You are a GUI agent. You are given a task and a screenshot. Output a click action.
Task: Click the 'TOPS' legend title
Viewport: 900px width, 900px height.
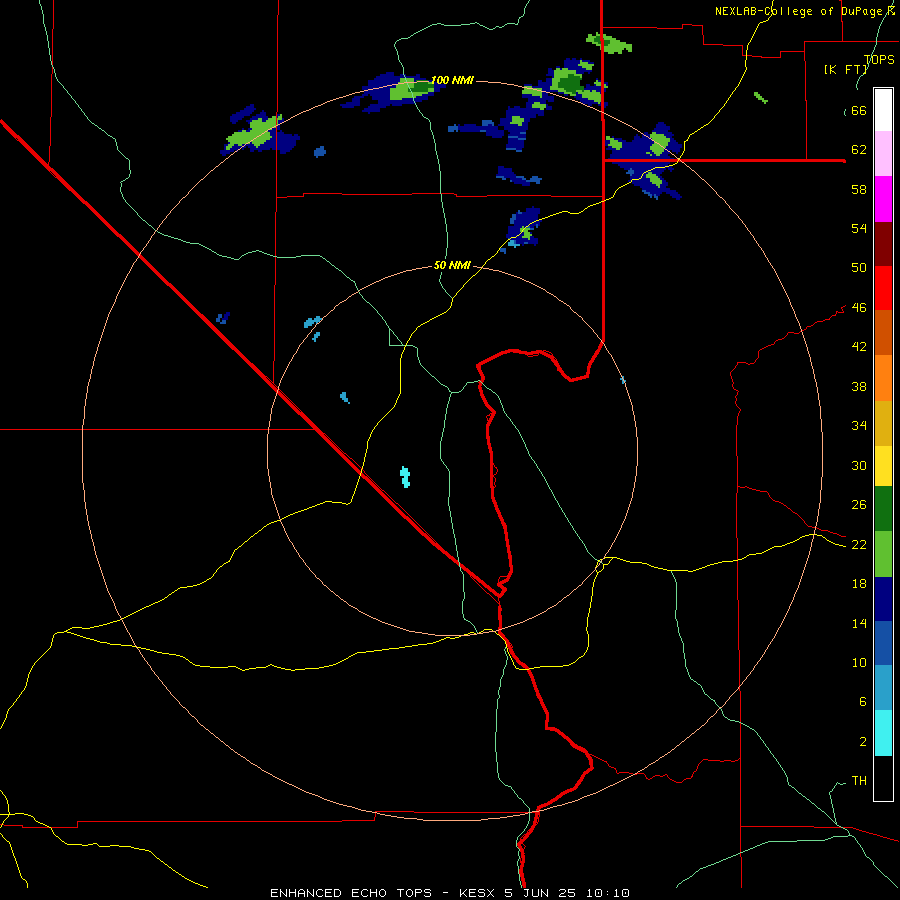[879, 60]
